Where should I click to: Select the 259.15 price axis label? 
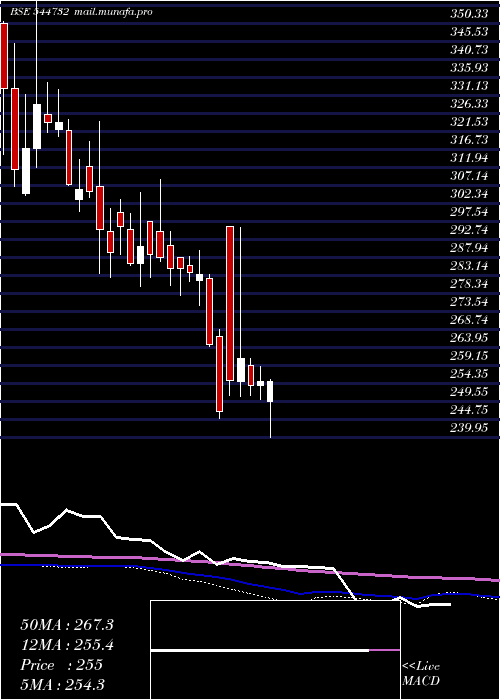coord(469,356)
